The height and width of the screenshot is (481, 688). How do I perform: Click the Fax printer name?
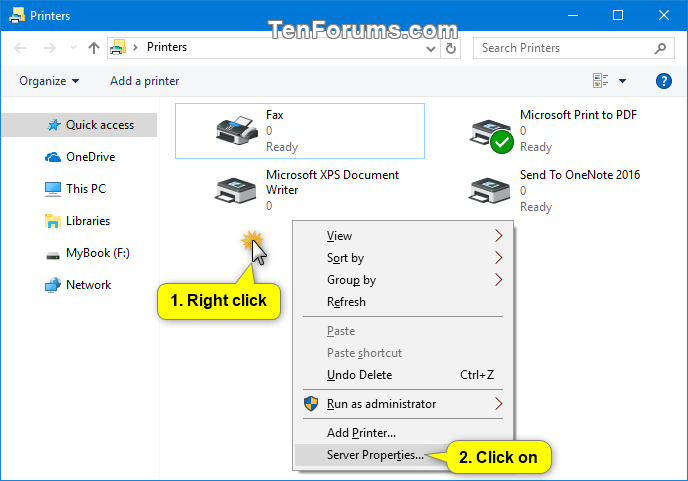[x=275, y=115]
